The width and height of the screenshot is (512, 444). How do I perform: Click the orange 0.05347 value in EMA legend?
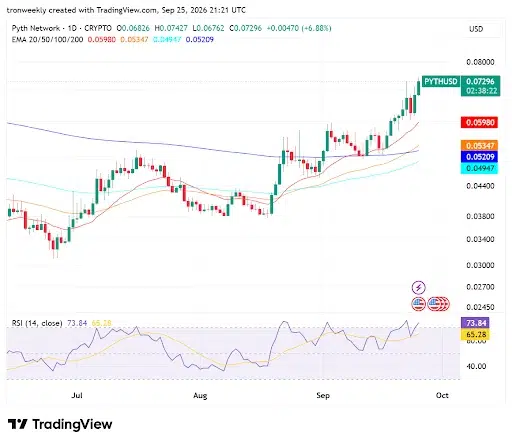pos(134,39)
